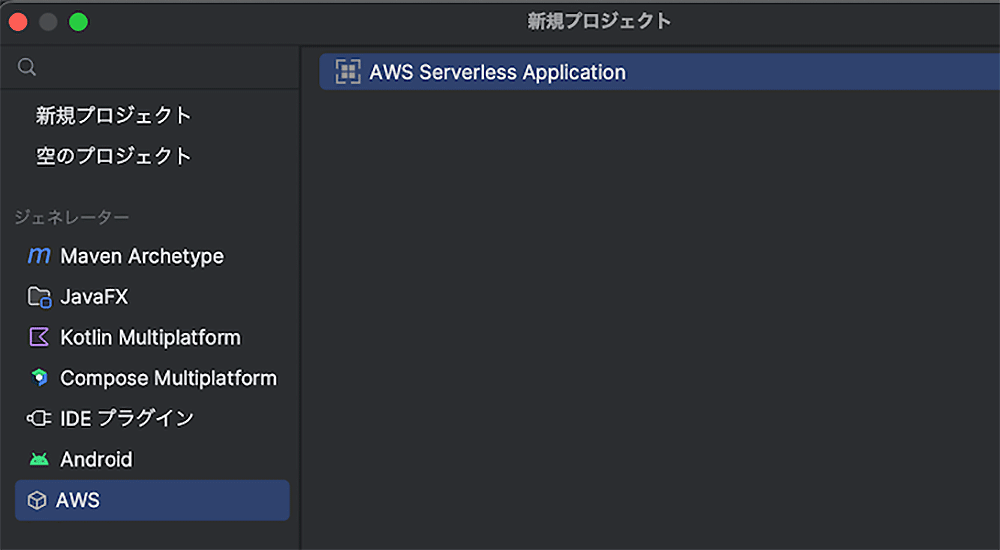Viewport: 1000px width, 550px height.
Task: Maximize the dialog with green button
Action: pyautogui.click(x=78, y=21)
